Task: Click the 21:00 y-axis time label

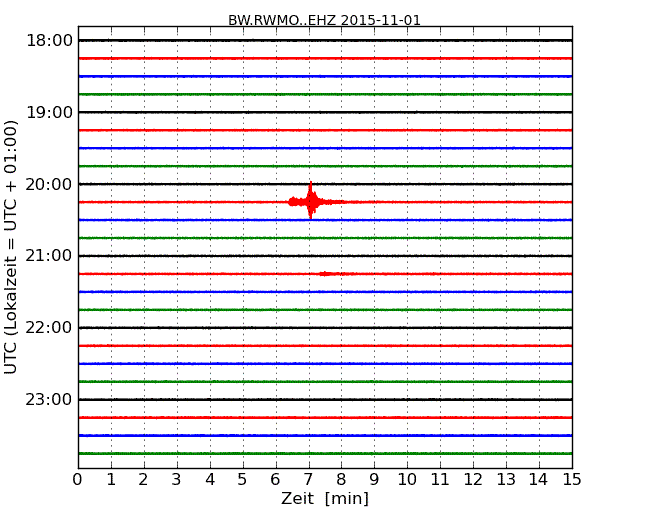Action: click(49, 256)
